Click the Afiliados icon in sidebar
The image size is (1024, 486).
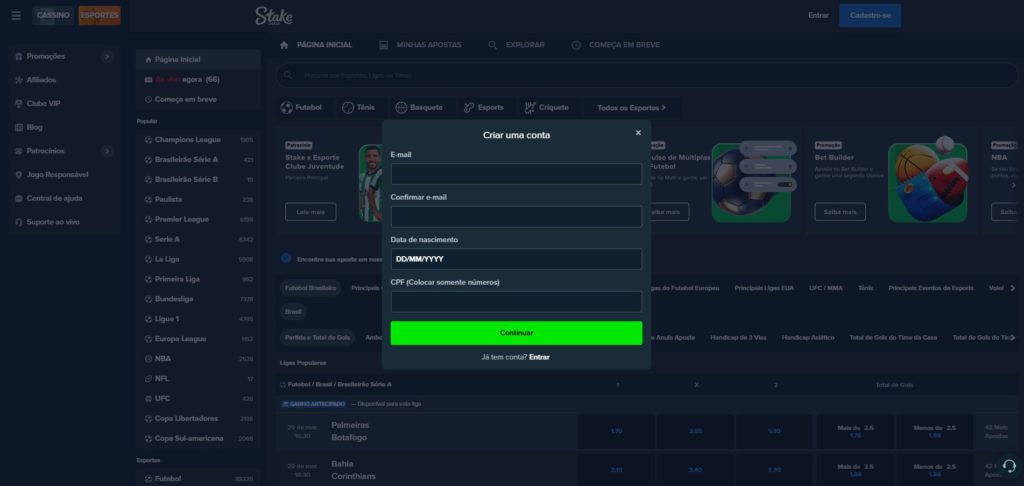(x=19, y=80)
